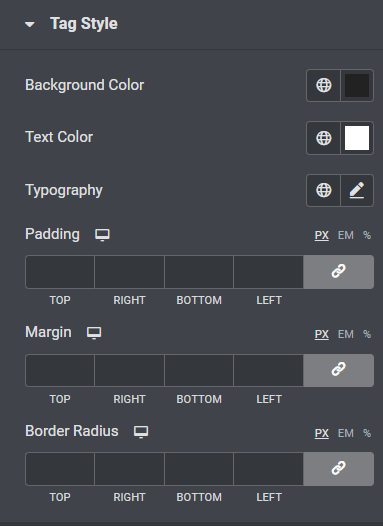
Task: Open global colors for Background Color
Action: tap(324, 85)
